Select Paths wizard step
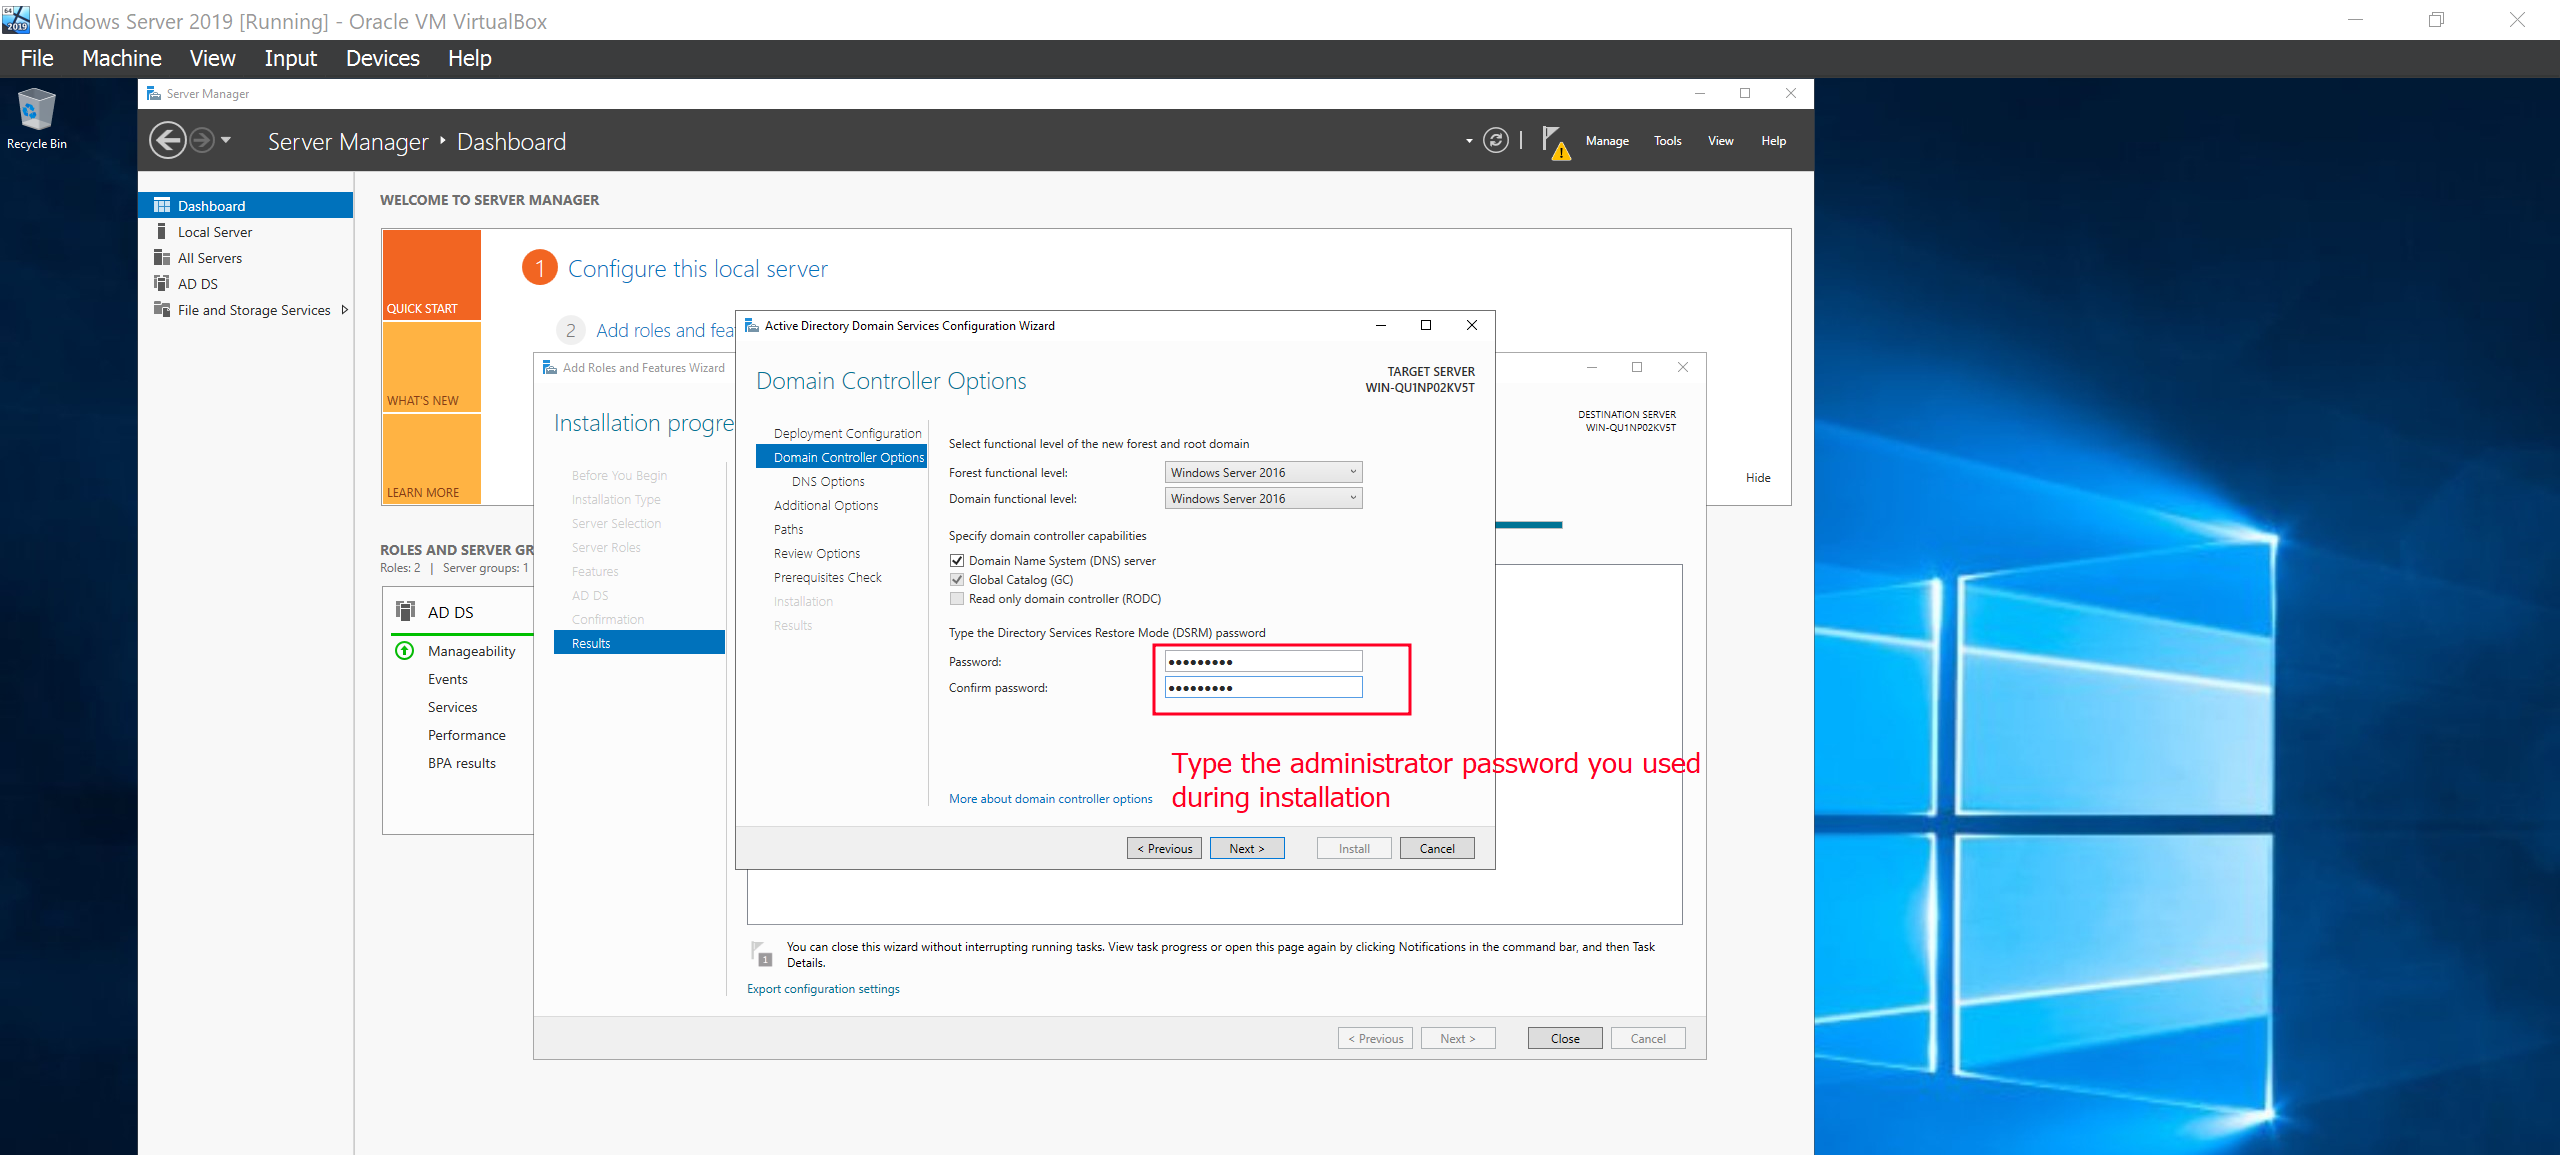The width and height of the screenshot is (2560, 1155). (788, 529)
